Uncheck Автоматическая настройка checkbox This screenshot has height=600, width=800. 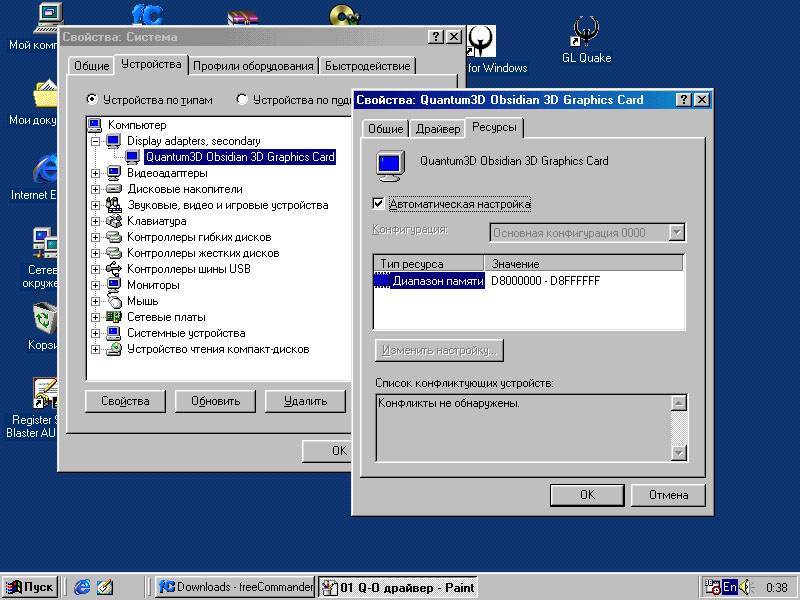(x=378, y=204)
